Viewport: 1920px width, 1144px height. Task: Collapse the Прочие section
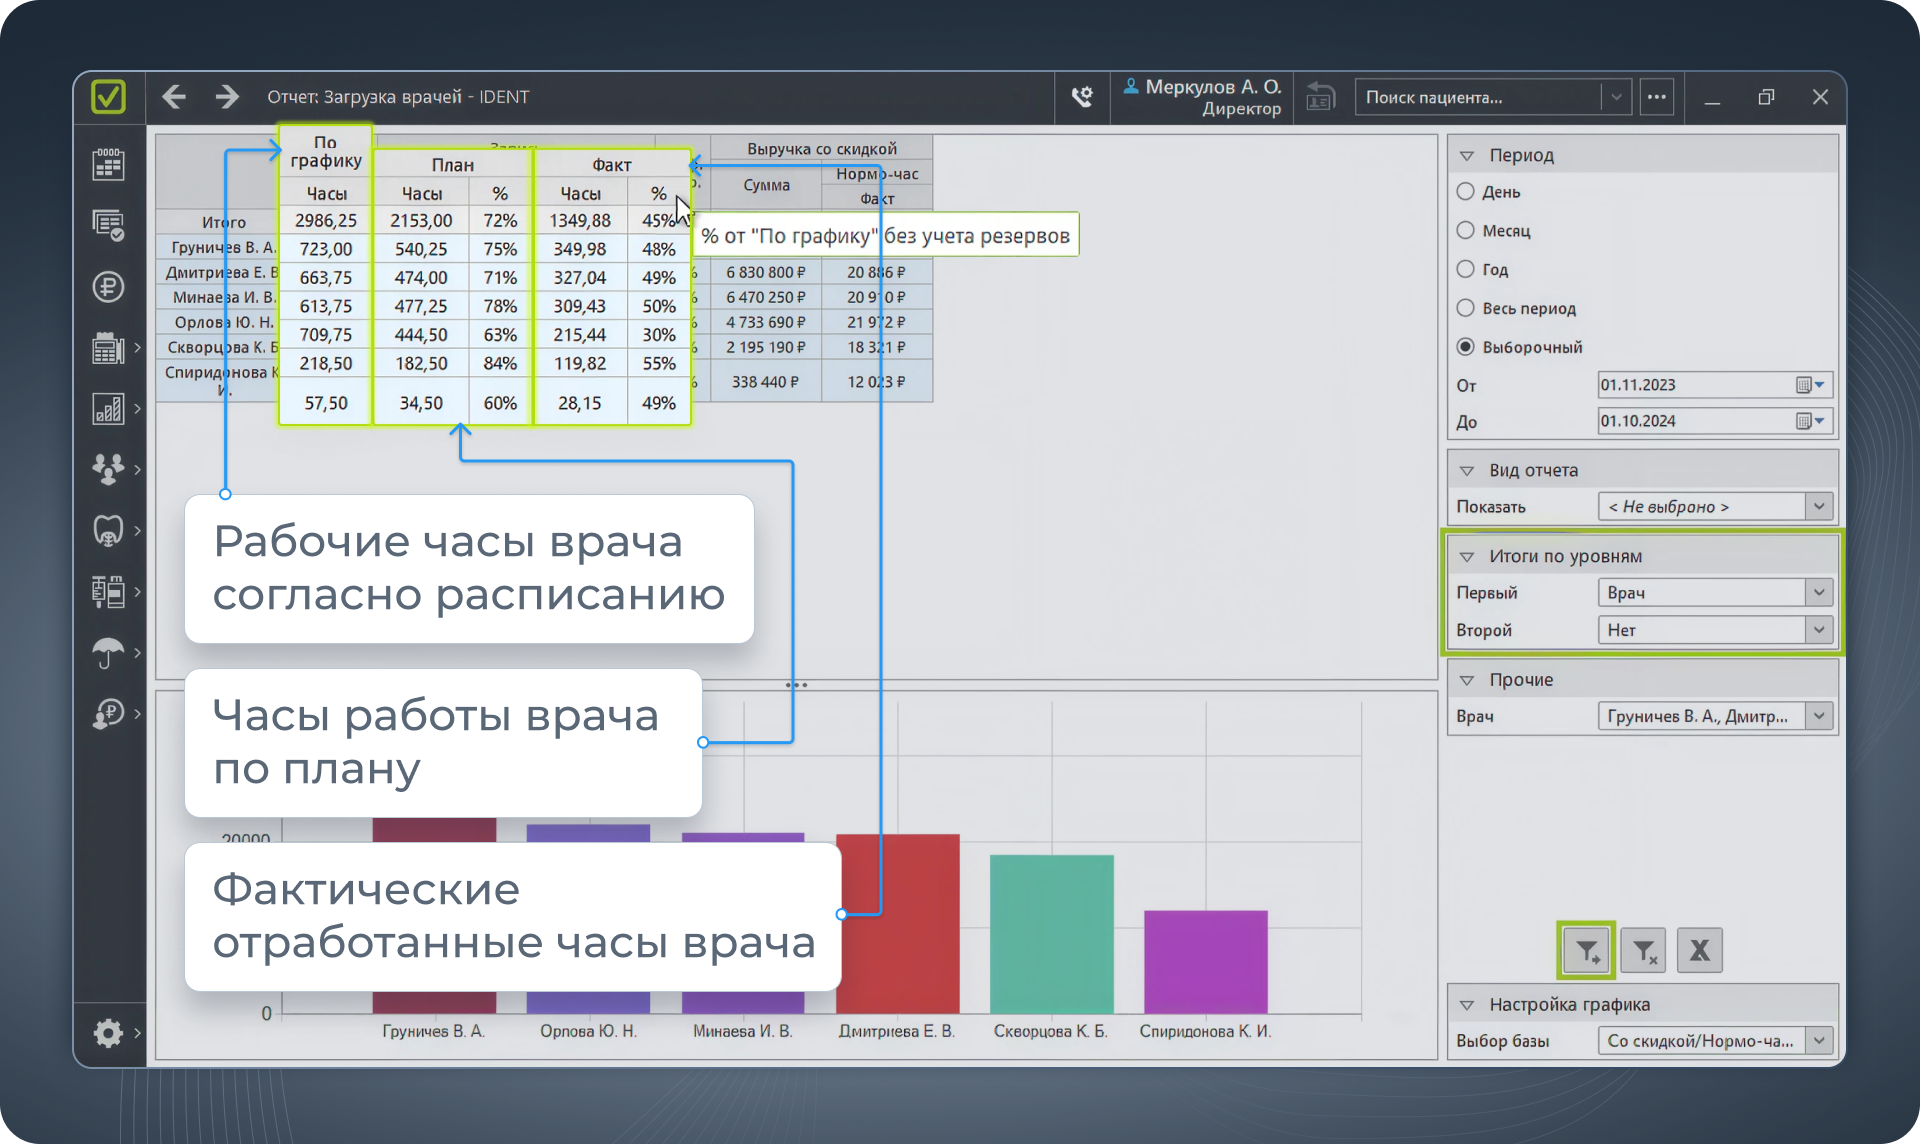1467,680
